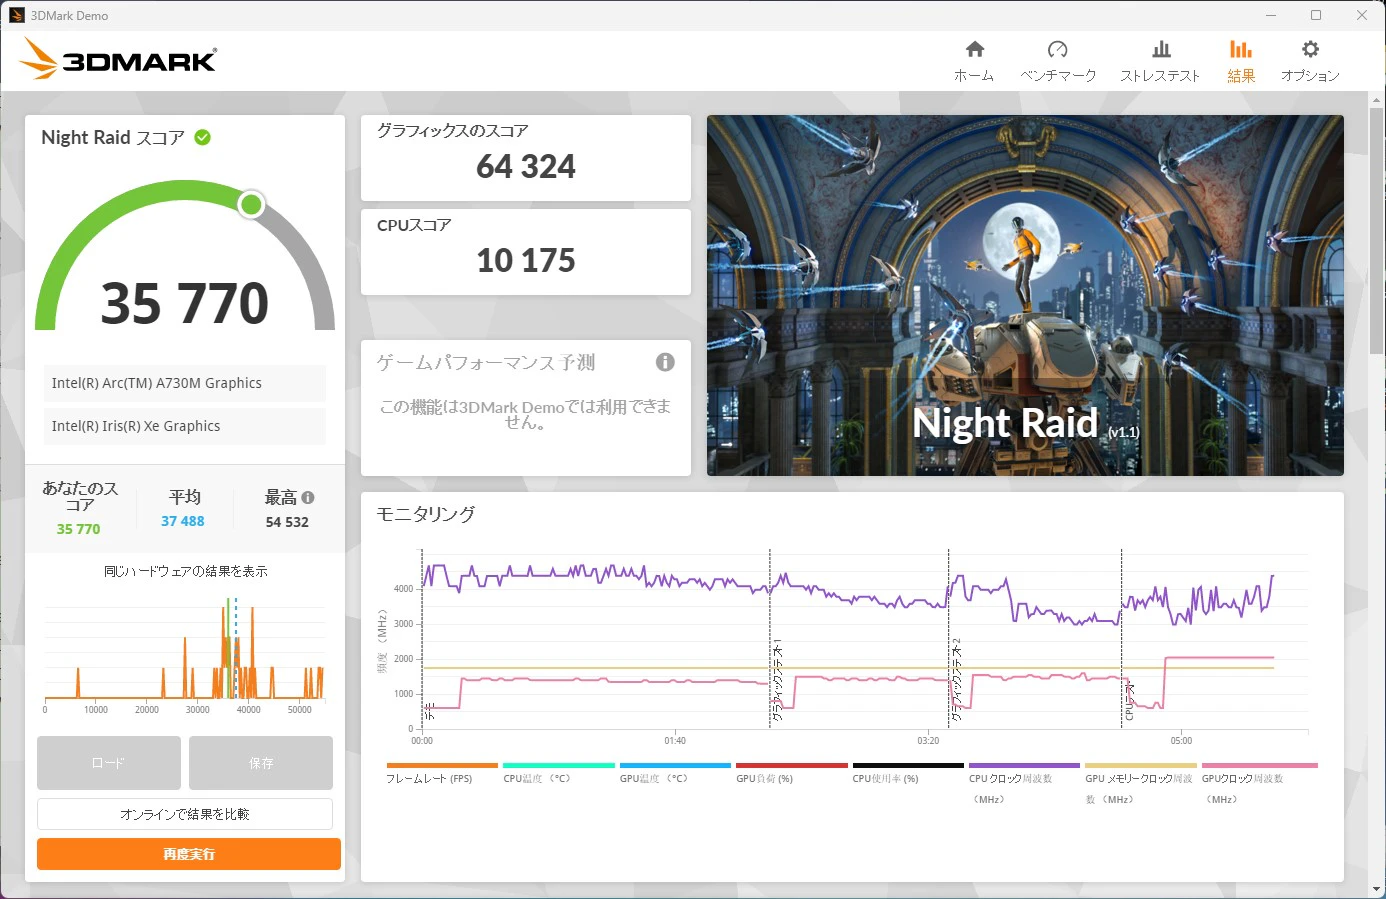The height and width of the screenshot is (899, 1386).
Task: Click the グラフィックステスト2 marker in the chart
Action: pyautogui.click(x=956, y=680)
